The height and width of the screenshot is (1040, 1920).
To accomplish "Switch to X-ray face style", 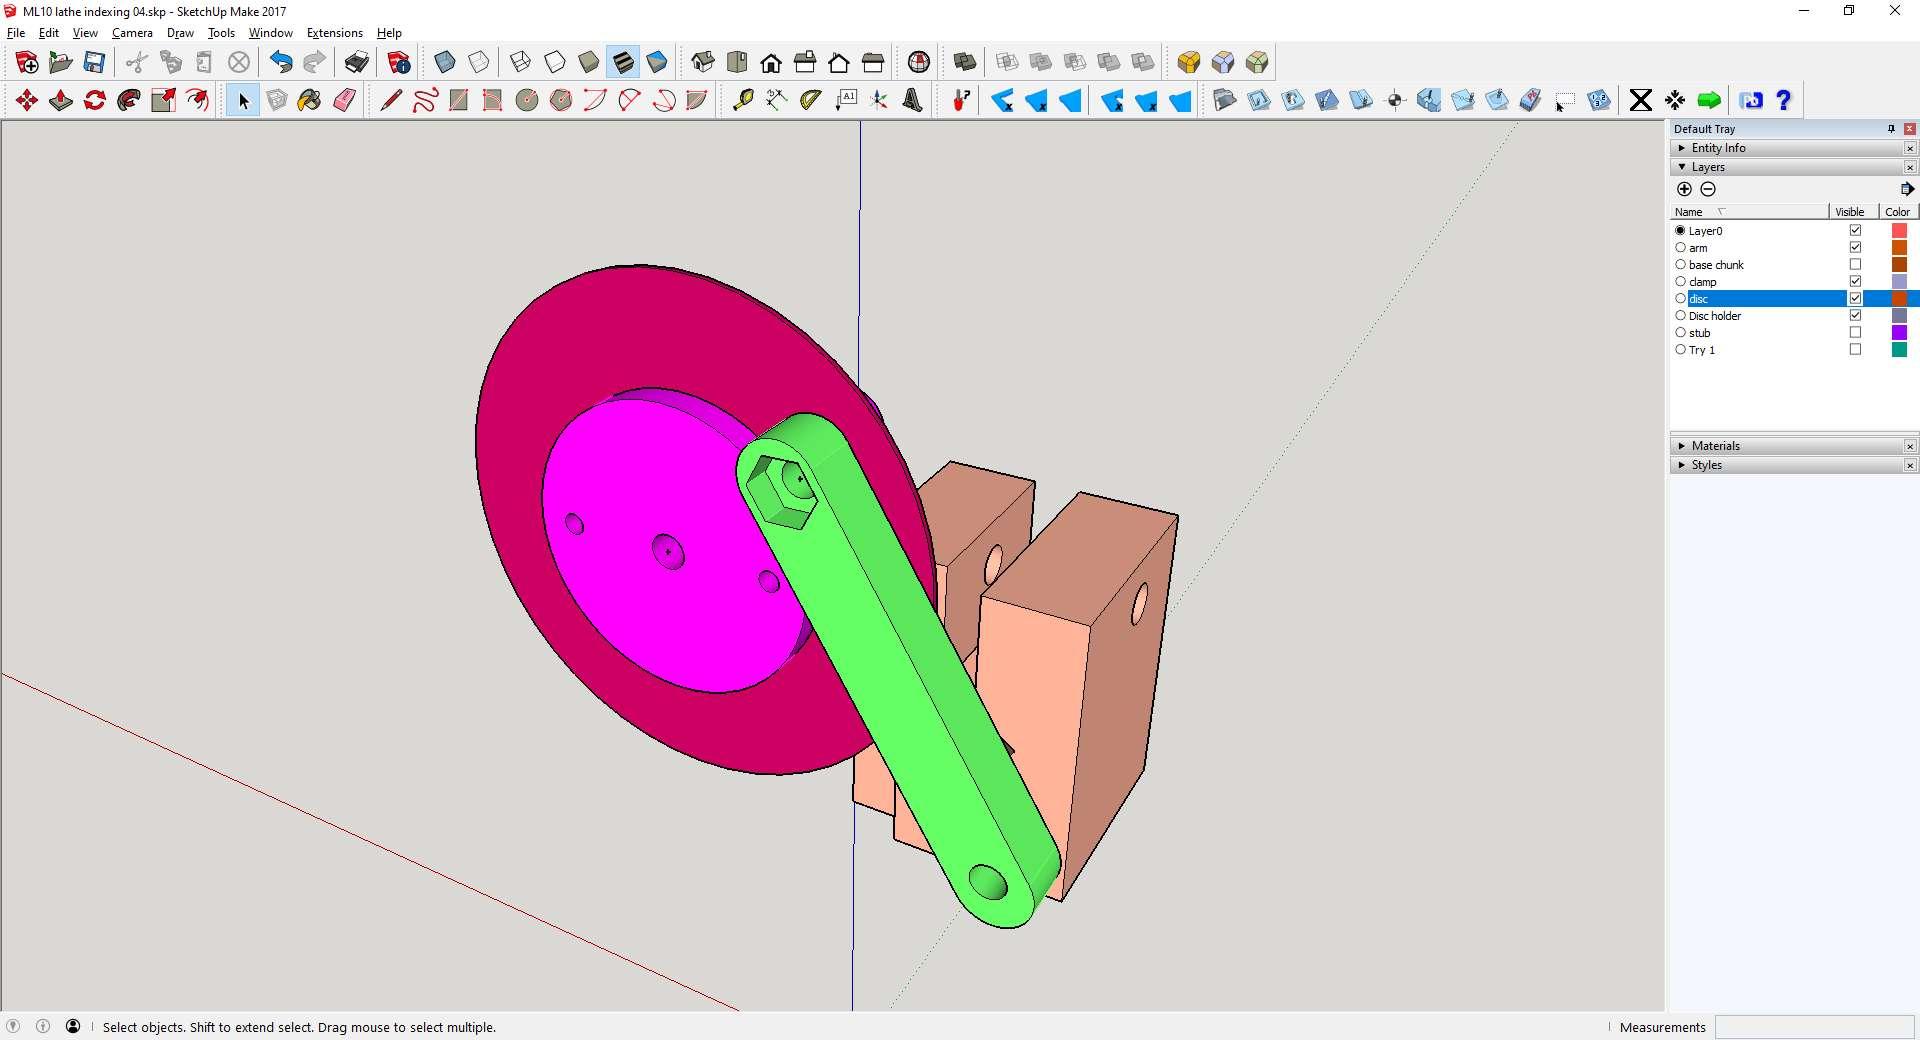I will pyautogui.click(x=445, y=63).
